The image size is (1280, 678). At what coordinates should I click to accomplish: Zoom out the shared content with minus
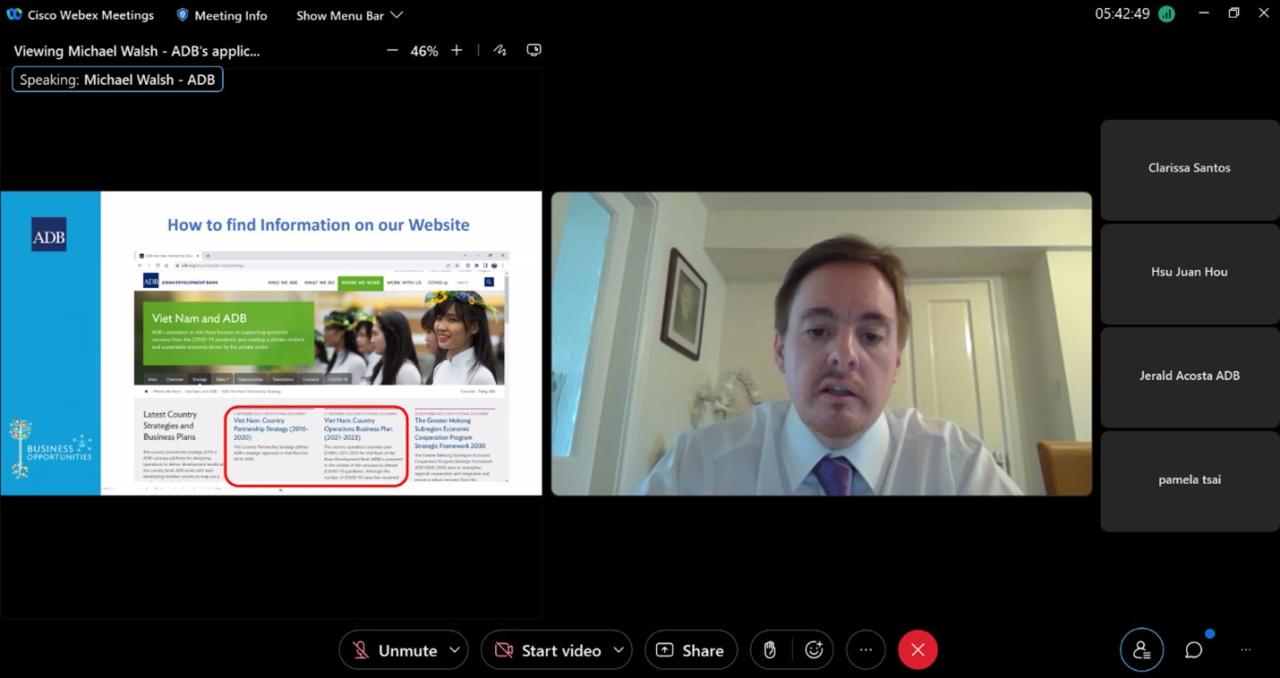click(x=392, y=50)
